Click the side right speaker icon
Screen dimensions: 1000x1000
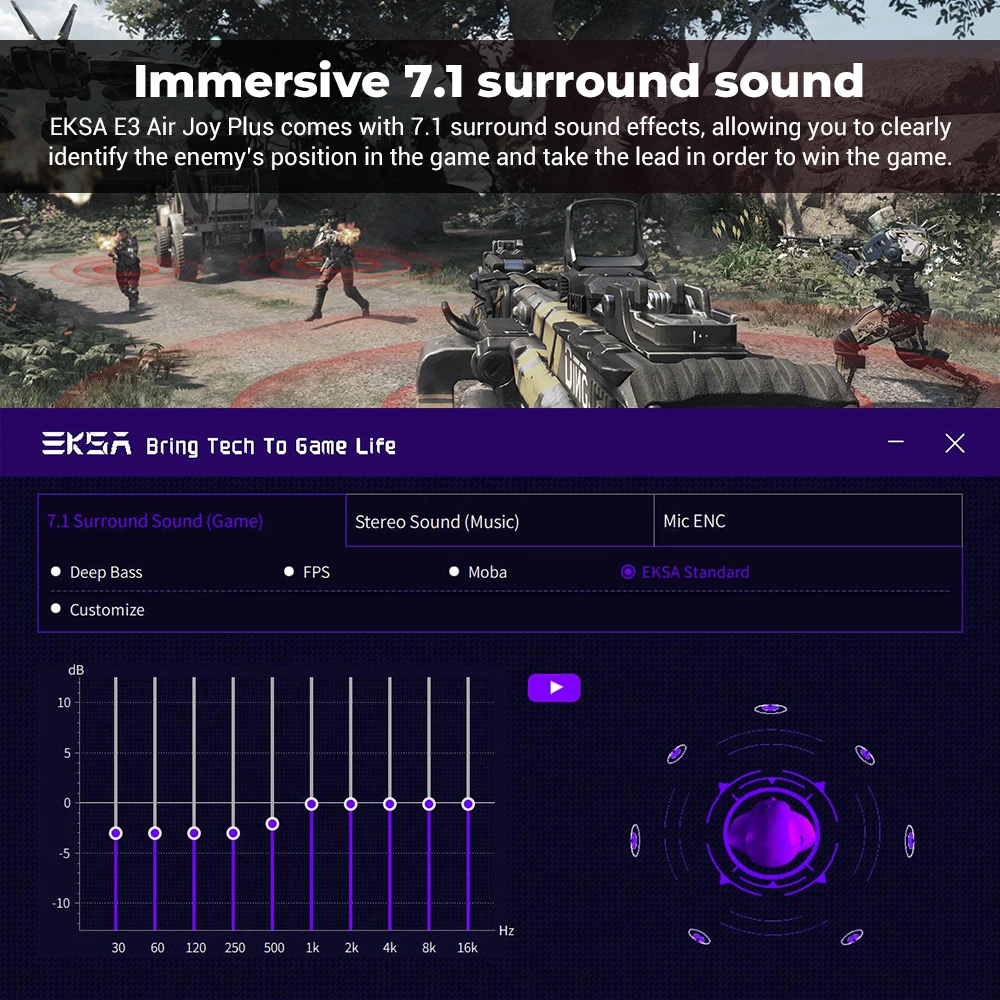click(910, 841)
